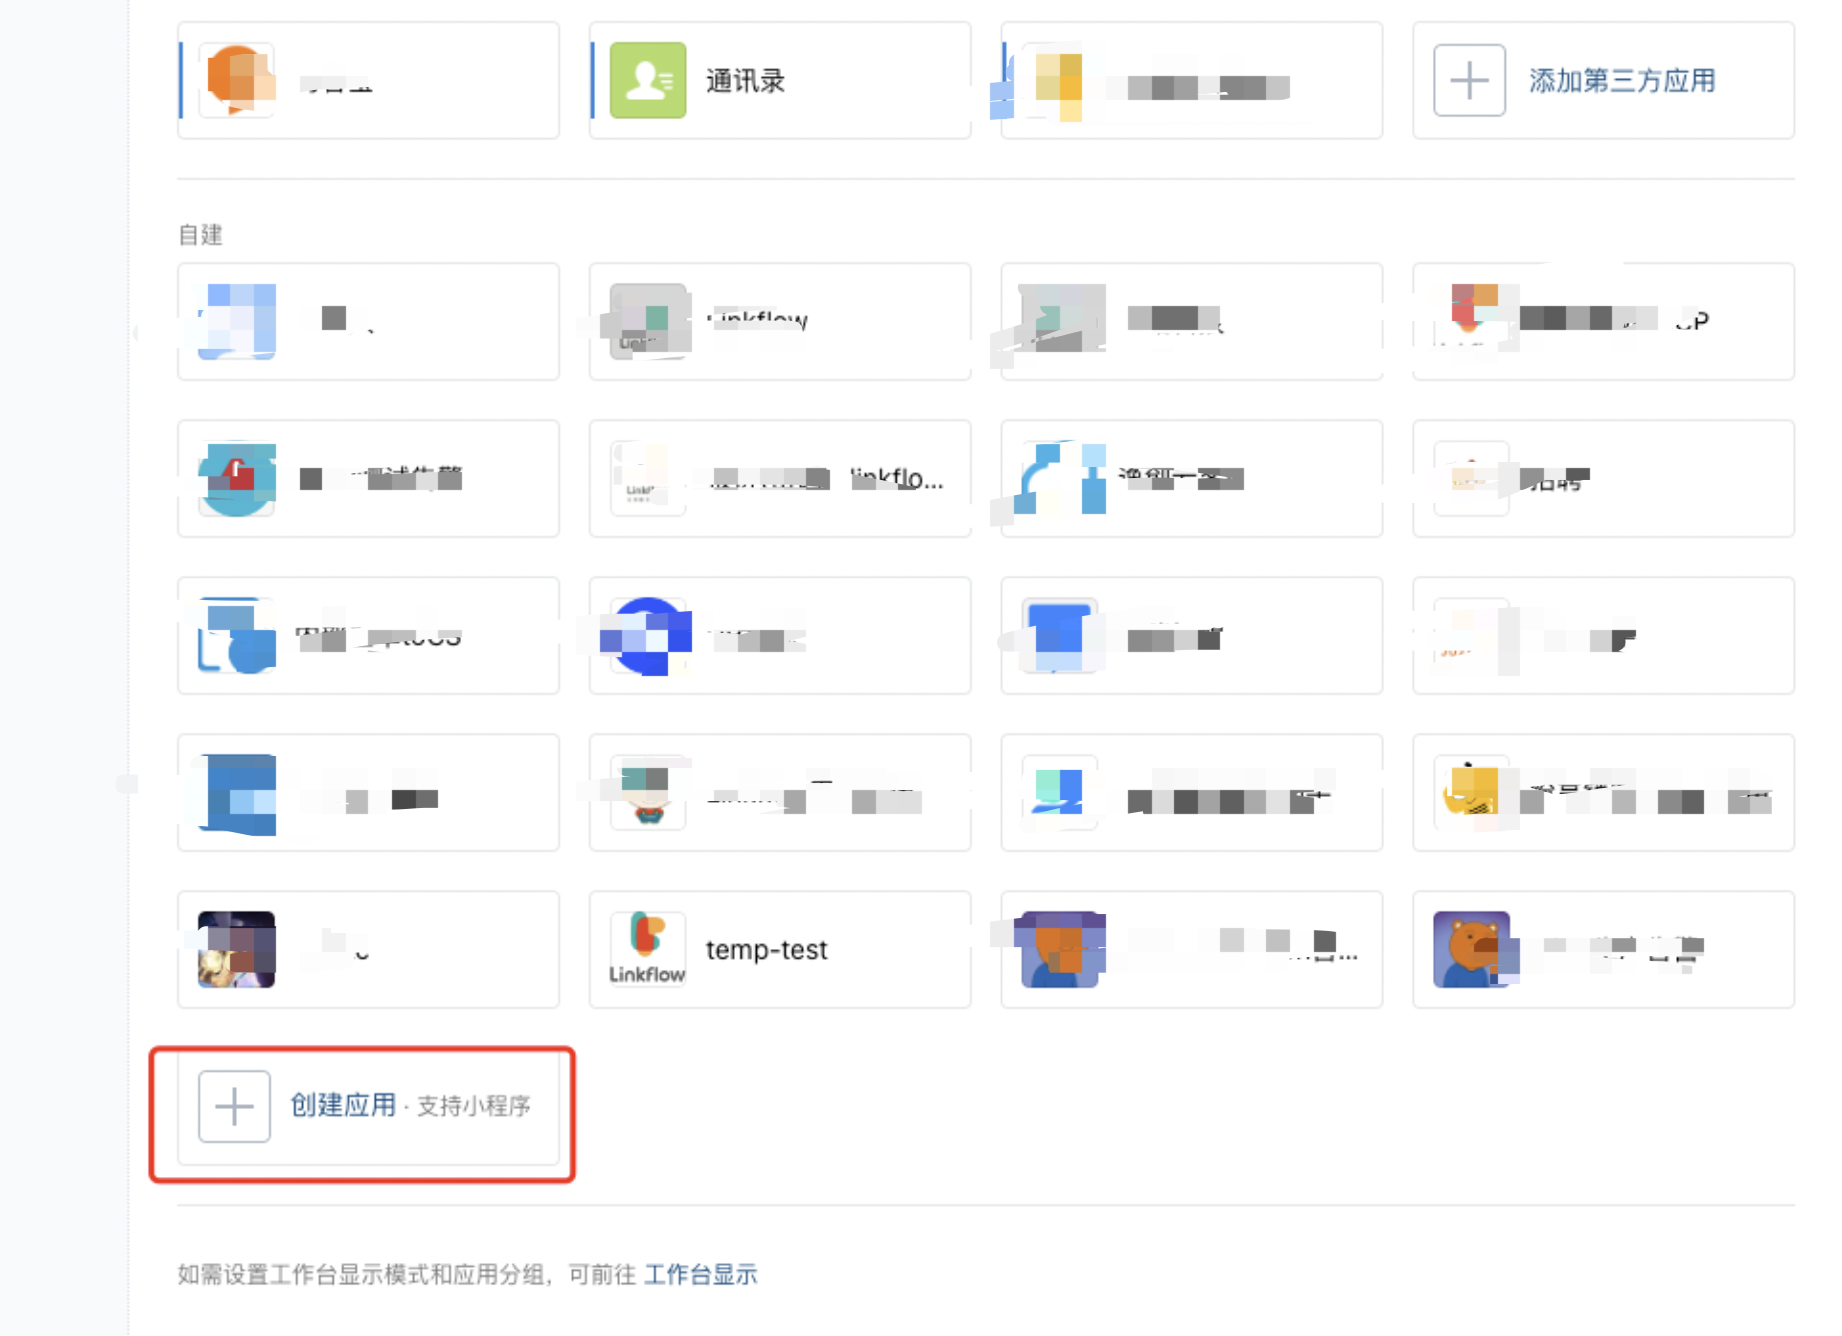Open the yellow duck app icon
This screenshot has height=1336, width=1842.
coord(1471,792)
